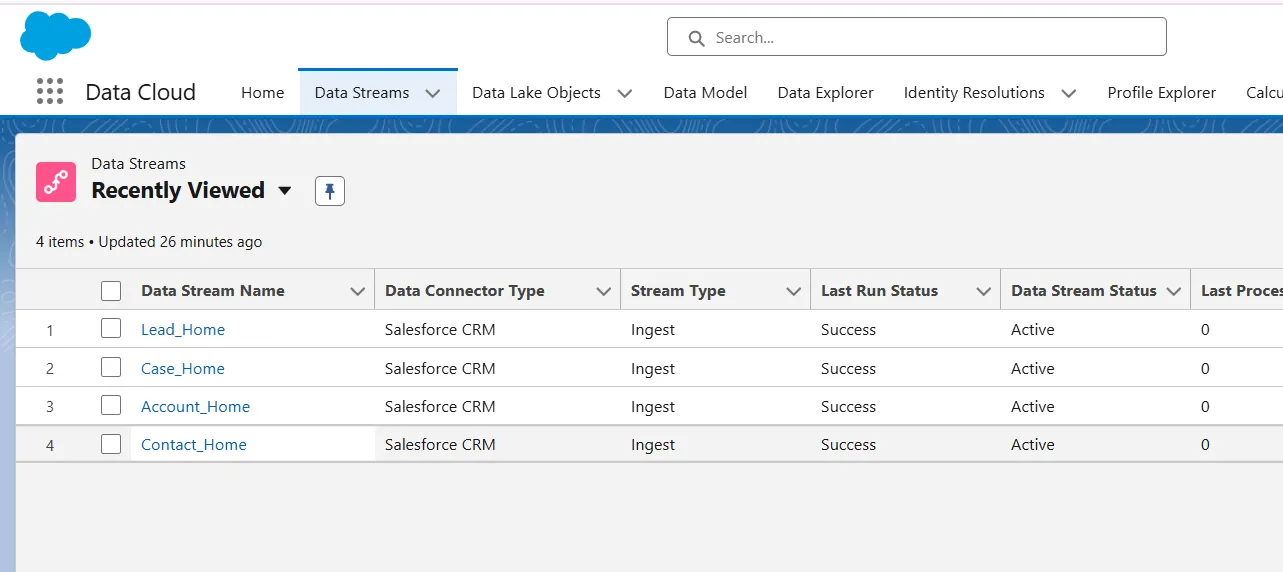This screenshot has width=1283, height=572.
Task: Switch to the Data Model tab
Action: point(705,93)
